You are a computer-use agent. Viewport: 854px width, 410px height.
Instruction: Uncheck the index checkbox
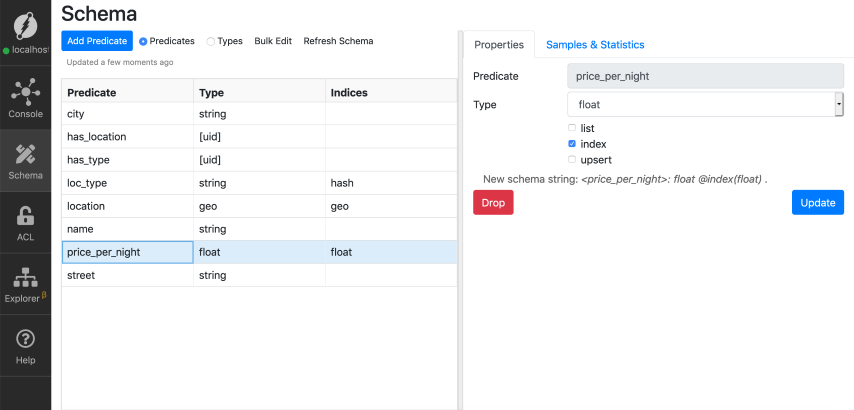pyautogui.click(x=572, y=144)
